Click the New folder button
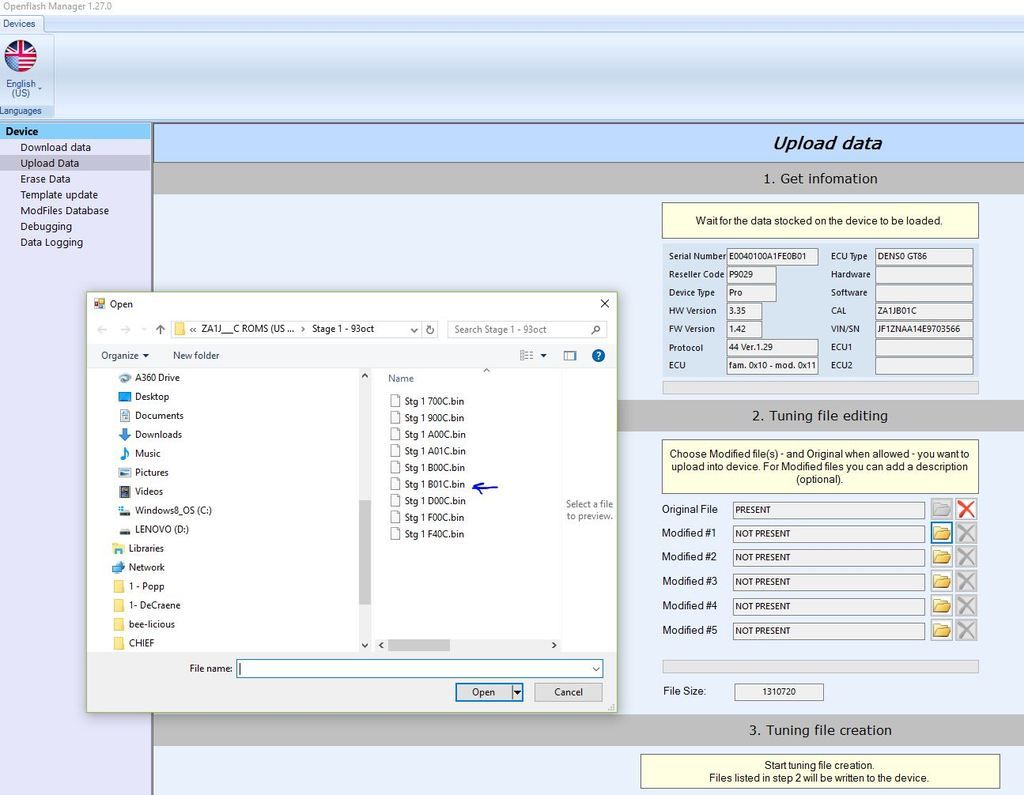This screenshot has width=1024, height=795. [196, 355]
